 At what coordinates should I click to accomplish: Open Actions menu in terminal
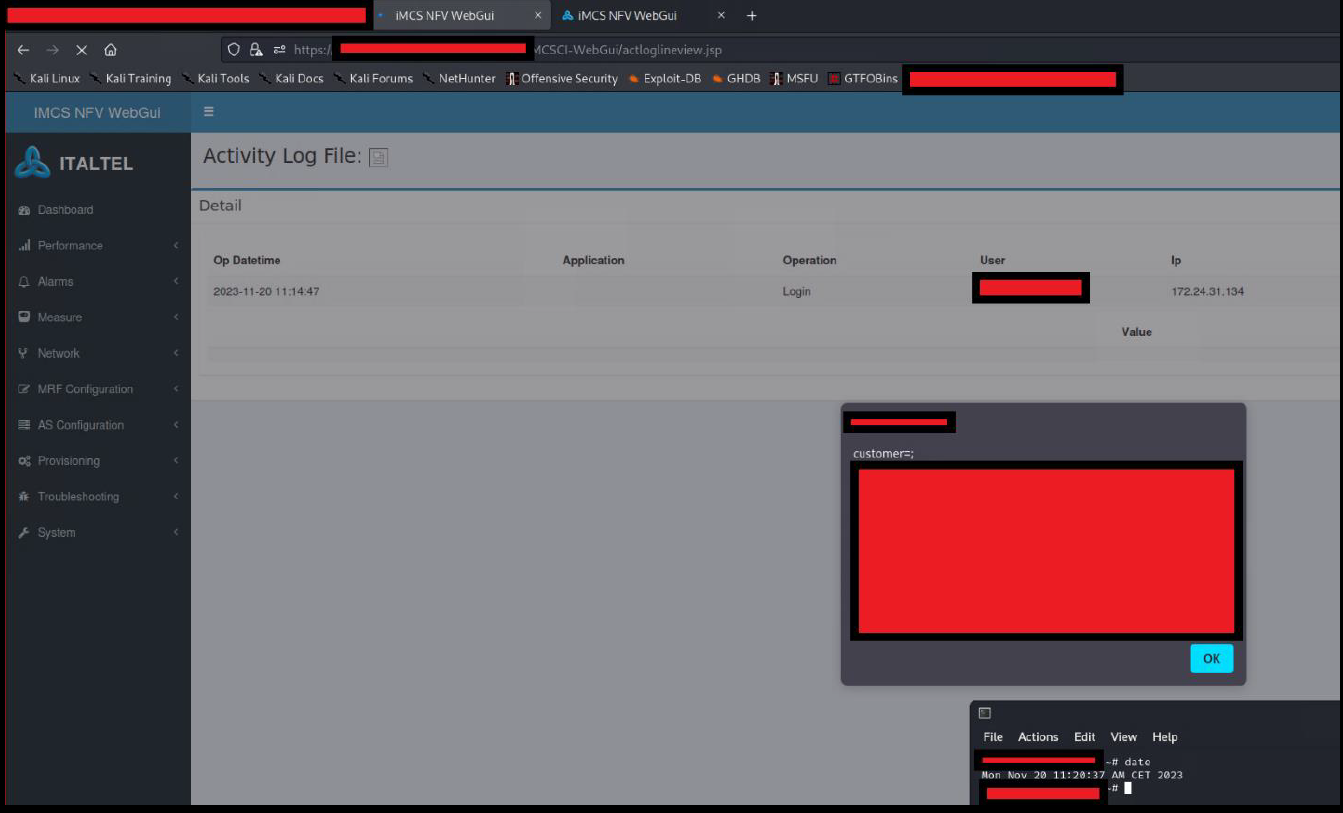click(x=1038, y=737)
